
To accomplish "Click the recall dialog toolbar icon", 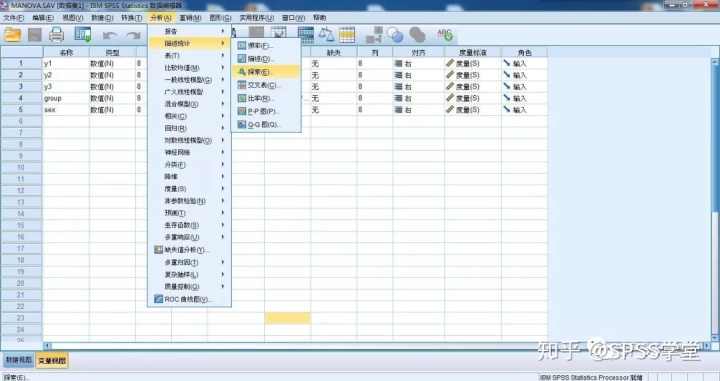I will click(x=83, y=35).
